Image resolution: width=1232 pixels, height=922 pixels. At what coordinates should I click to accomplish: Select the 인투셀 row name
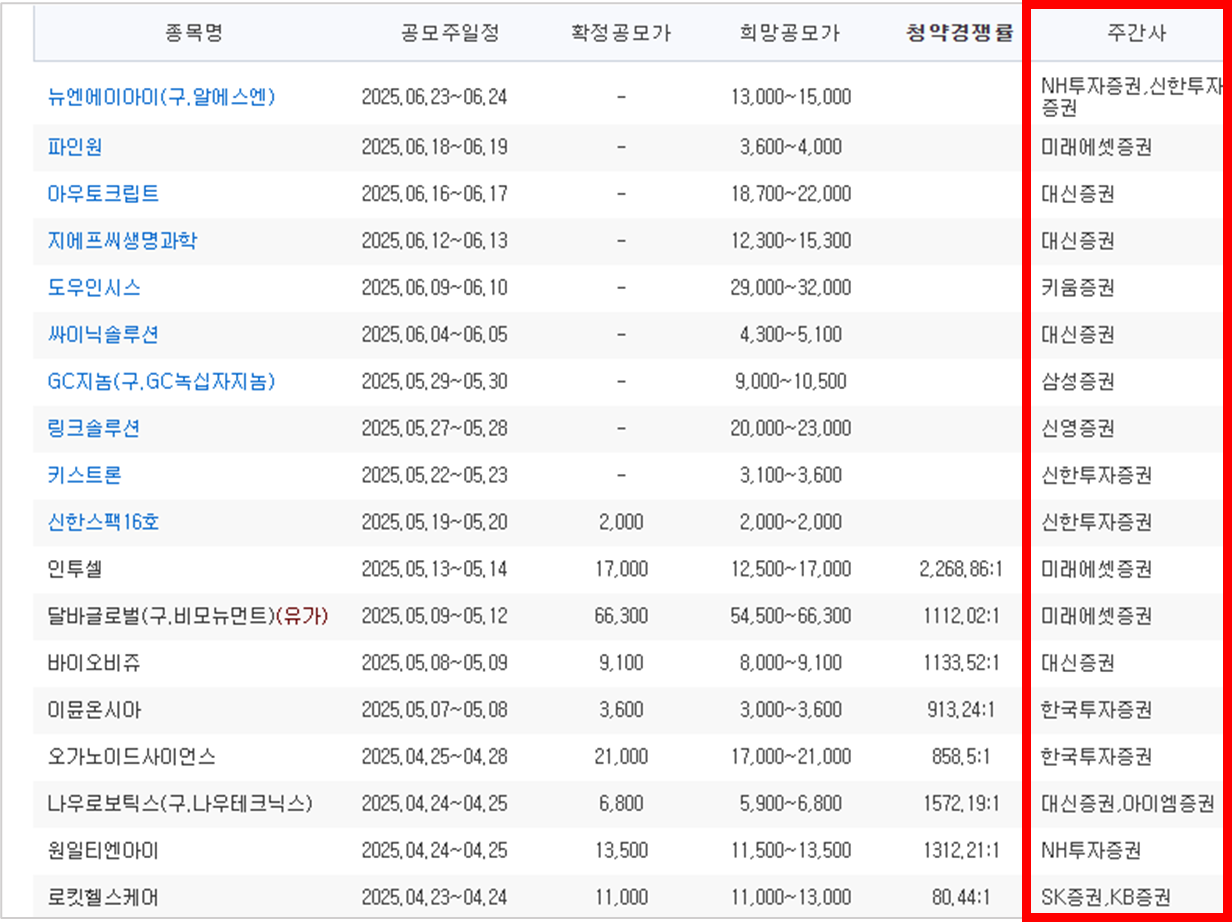click(75, 569)
